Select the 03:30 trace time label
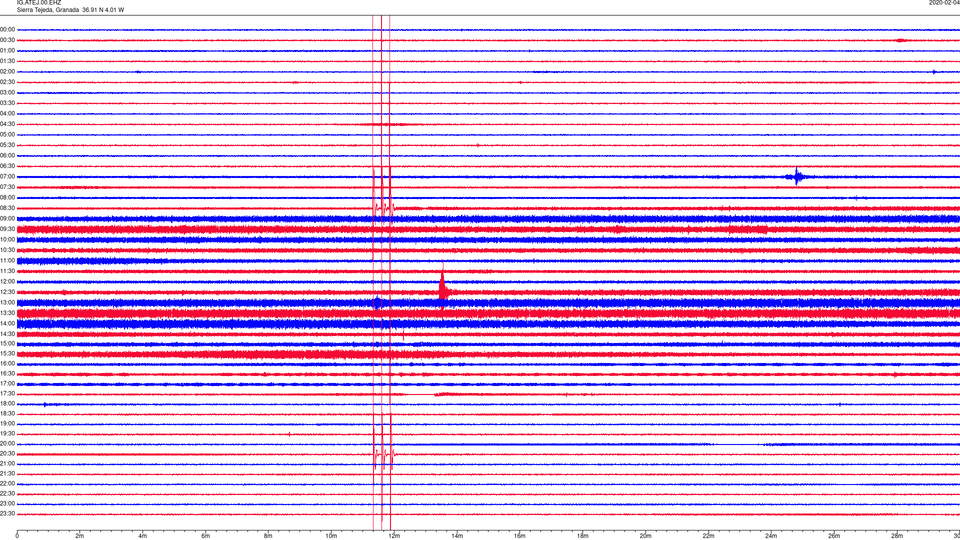This screenshot has width=960, height=540. click(8, 103)
